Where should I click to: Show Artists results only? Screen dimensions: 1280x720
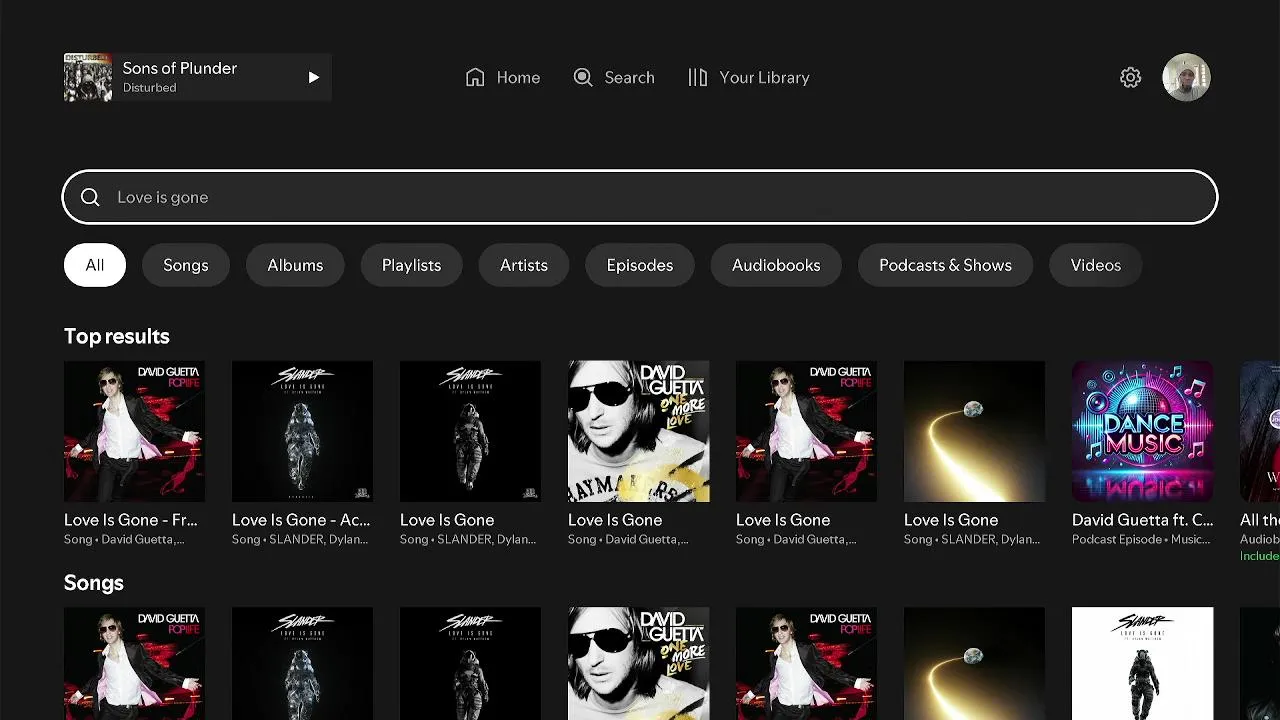pos(524,265)
